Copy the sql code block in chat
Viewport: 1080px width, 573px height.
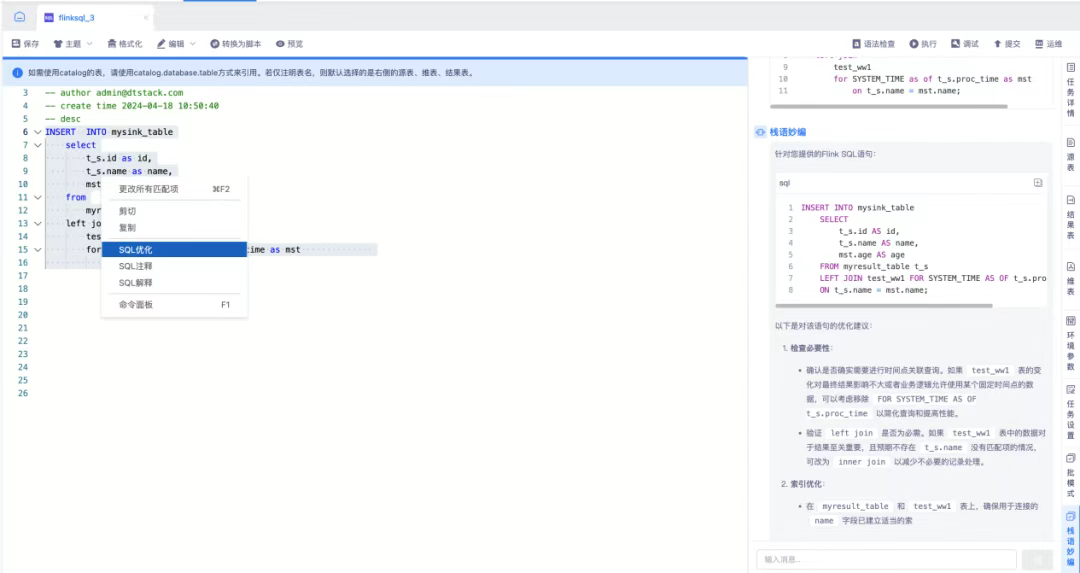coord(1037,183)
